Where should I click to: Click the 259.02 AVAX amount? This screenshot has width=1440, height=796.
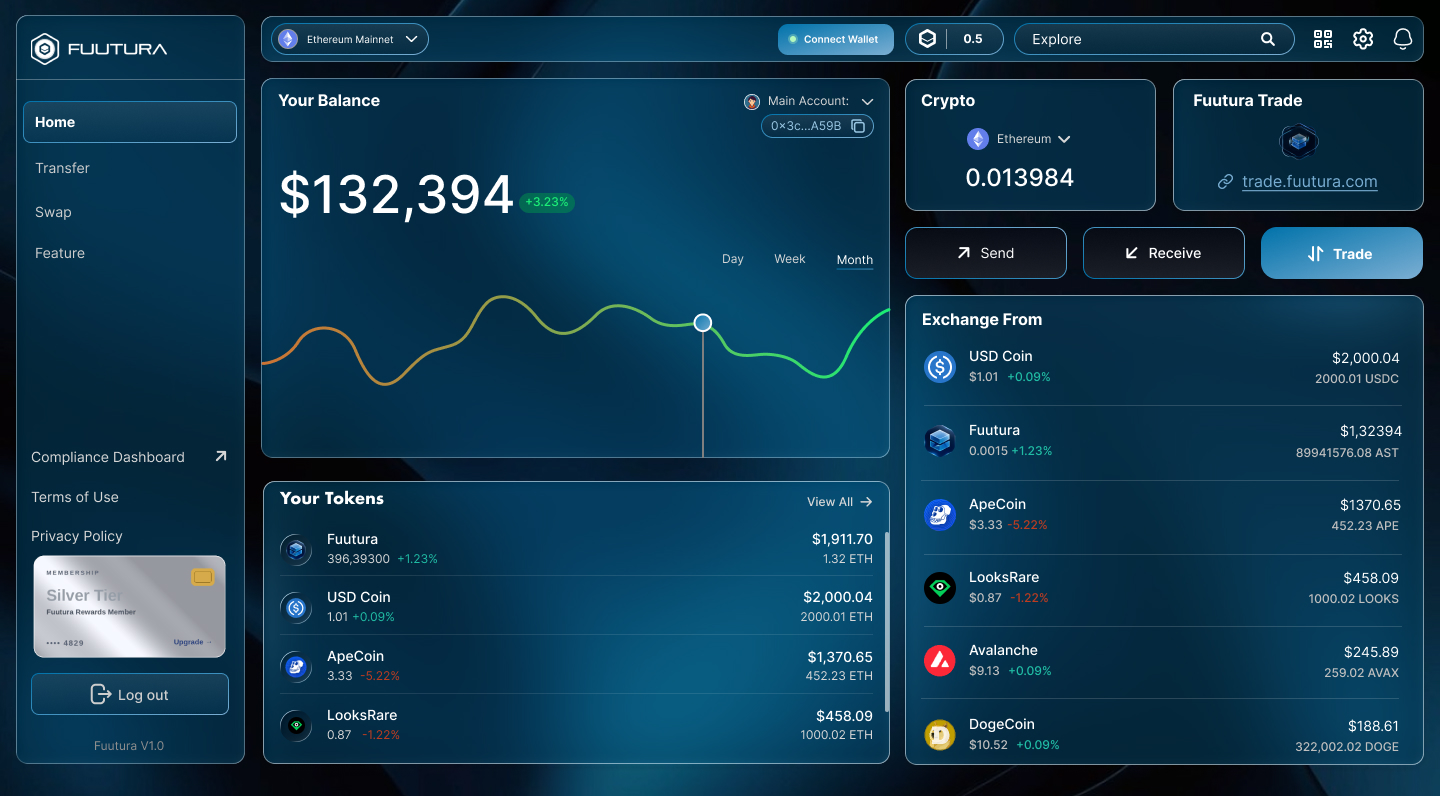tap(1362, 673)
